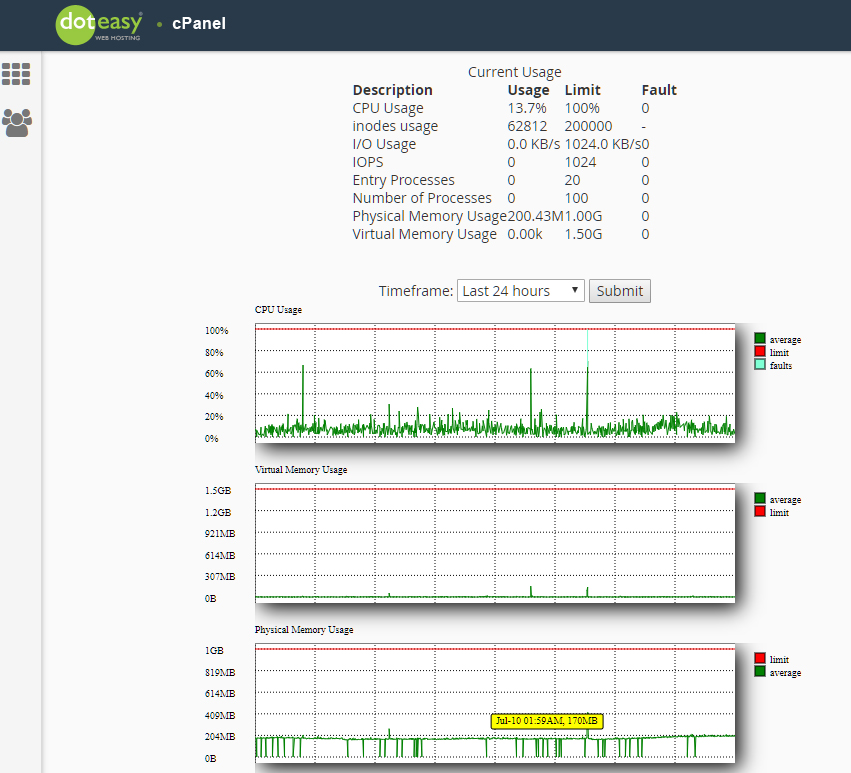Open the cPanel applications grid icon
The height and width of the screenshot is (773, 851).
17,74
